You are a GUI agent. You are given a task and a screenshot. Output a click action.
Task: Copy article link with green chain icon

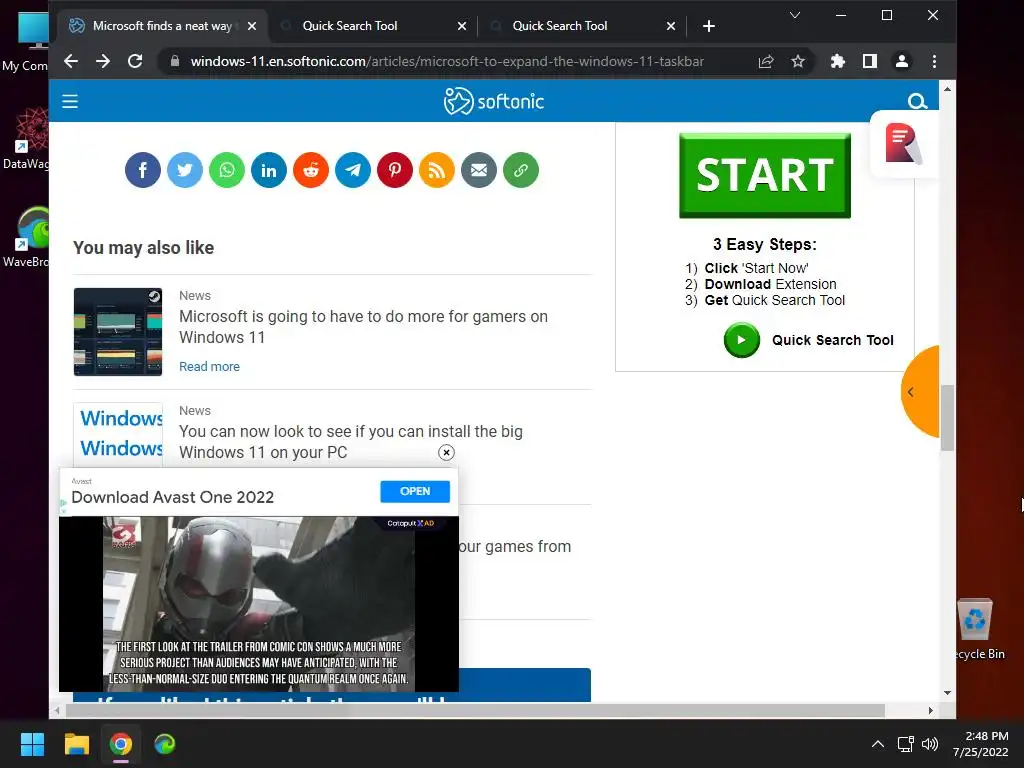click(x=520, y=170)
